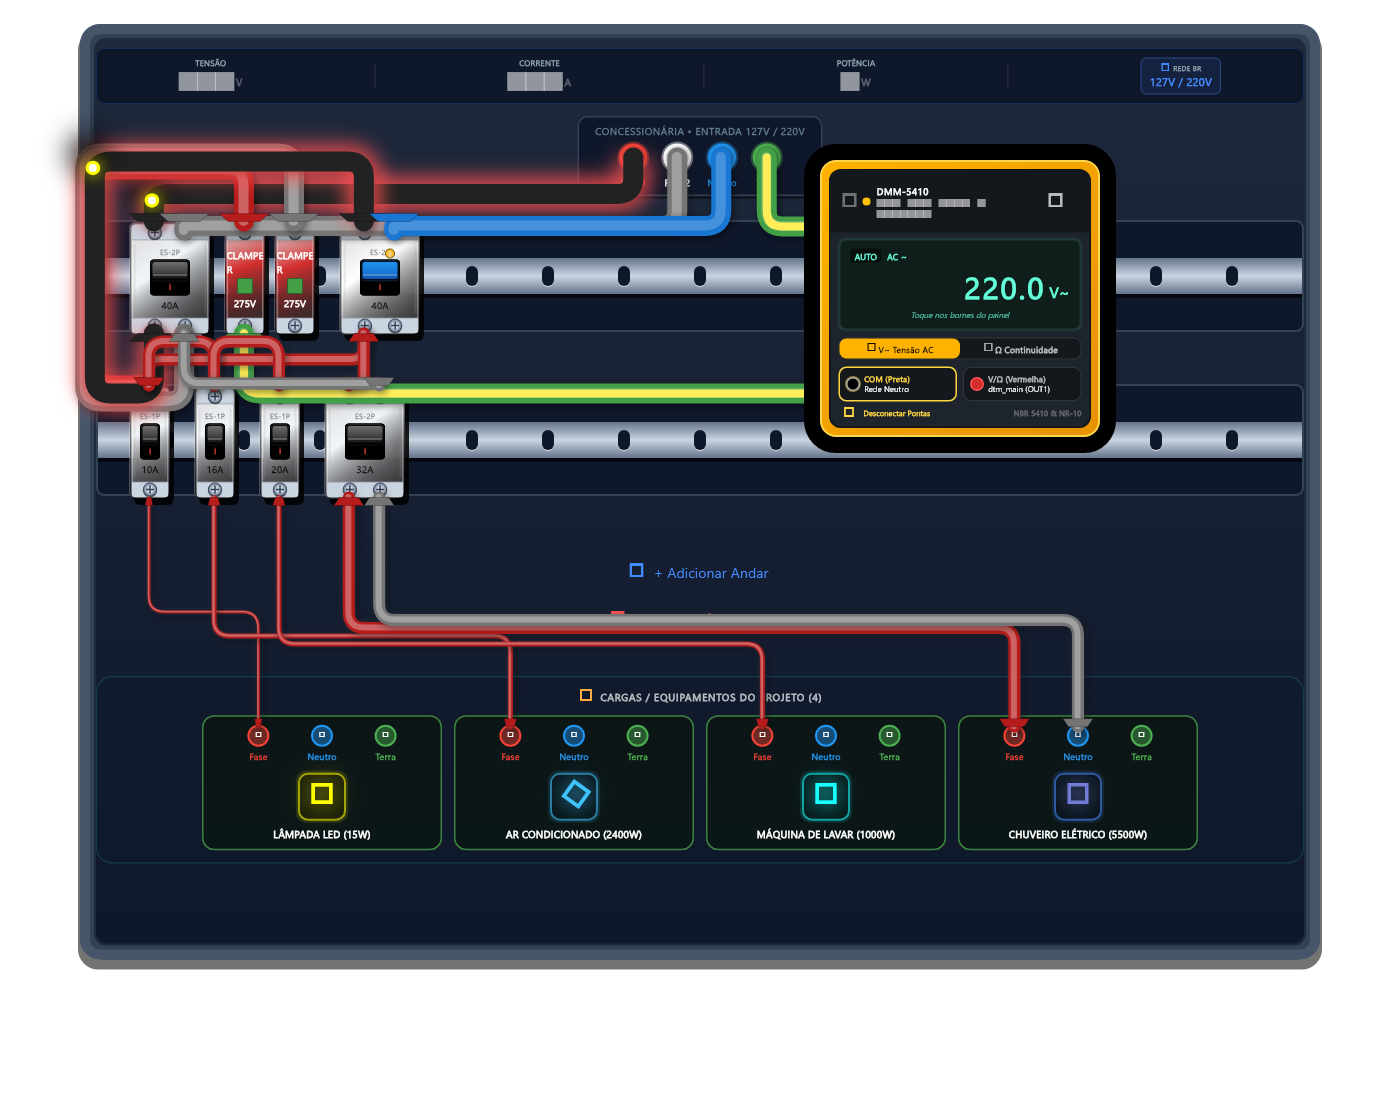This screenshot has width=1400, height=1100.
Task: Click the Cargas / Equipamentos do Projeto header
Action: click(x=701, y=697)
